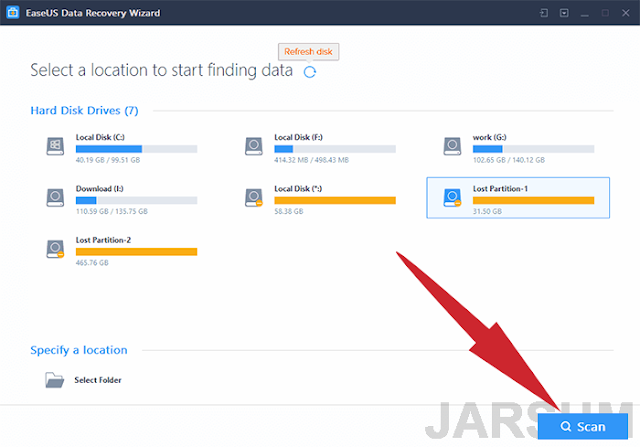Click Lost Partition-2 orange usage bar

coord(136,252)
